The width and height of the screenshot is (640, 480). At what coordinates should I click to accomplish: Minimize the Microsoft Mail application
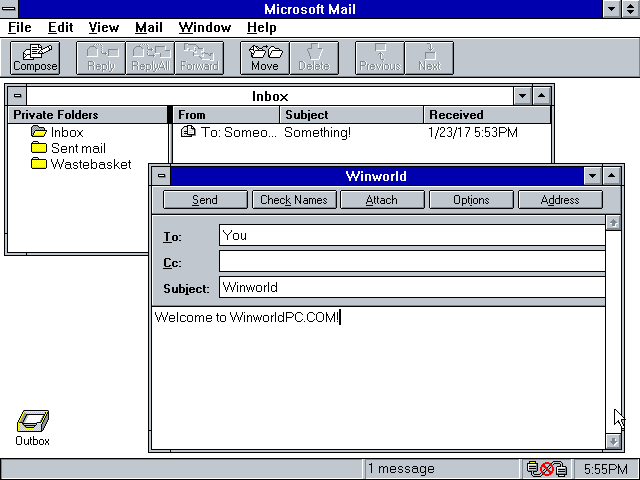tap(611, 9)
